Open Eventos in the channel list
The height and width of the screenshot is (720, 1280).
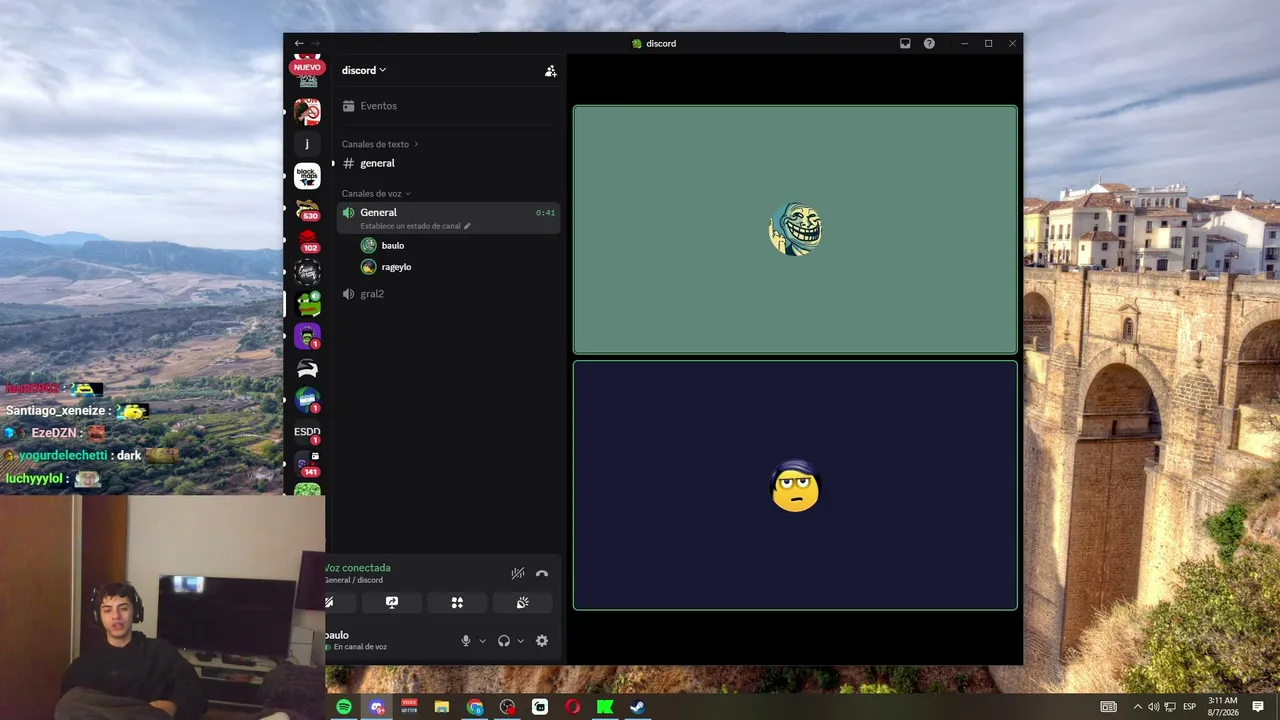tap(448, 106)
